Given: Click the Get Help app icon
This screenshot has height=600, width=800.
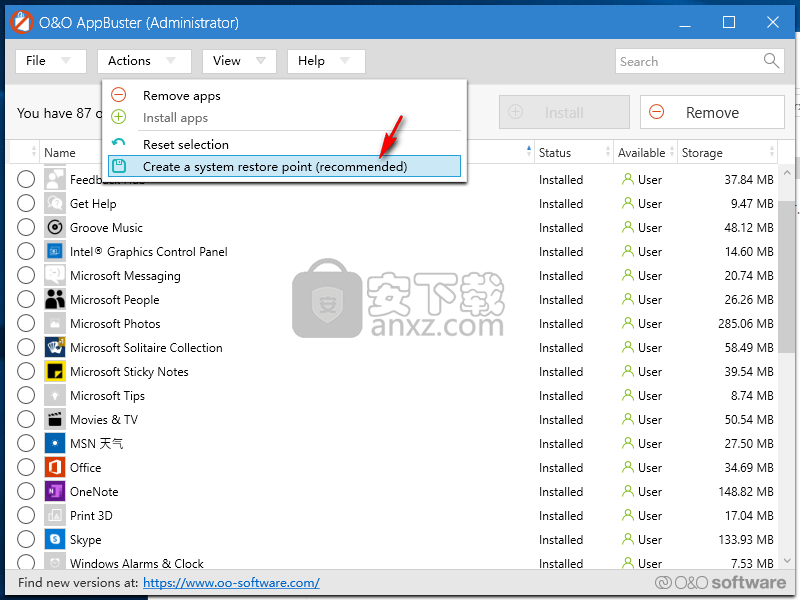Looking at the screenshot, I should (x=55, y=203).
